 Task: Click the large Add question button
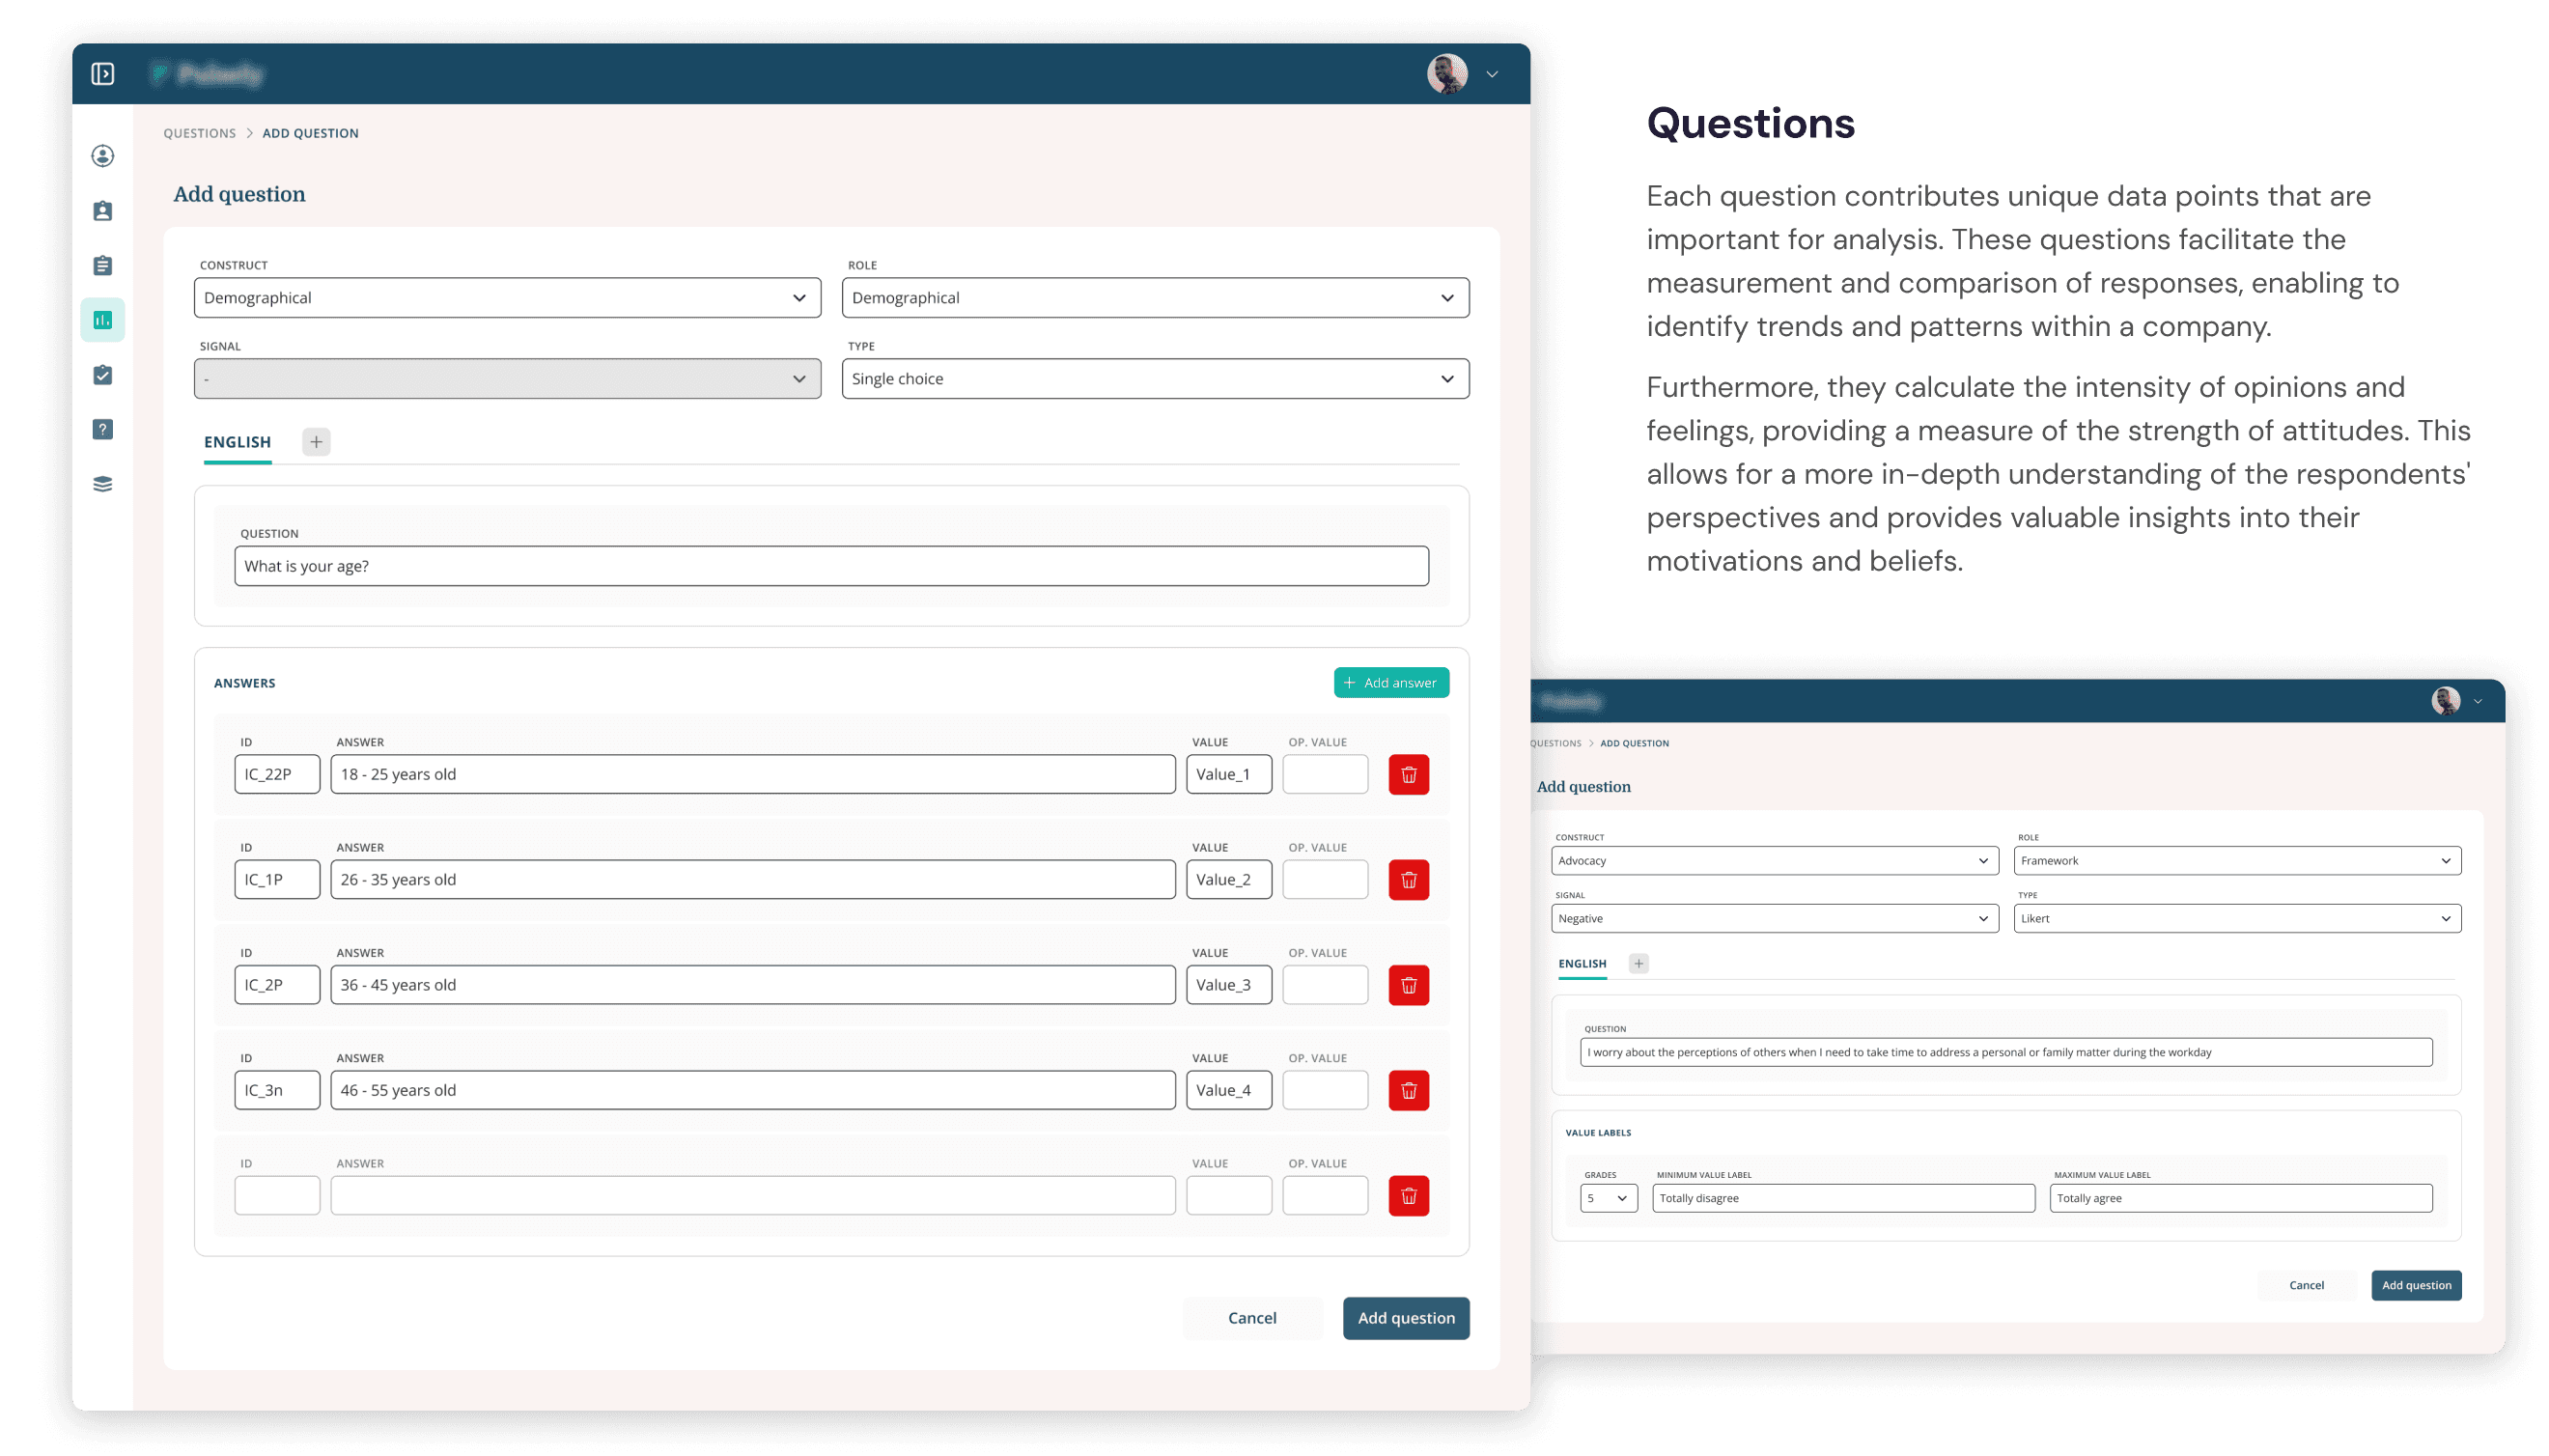1405,1318
